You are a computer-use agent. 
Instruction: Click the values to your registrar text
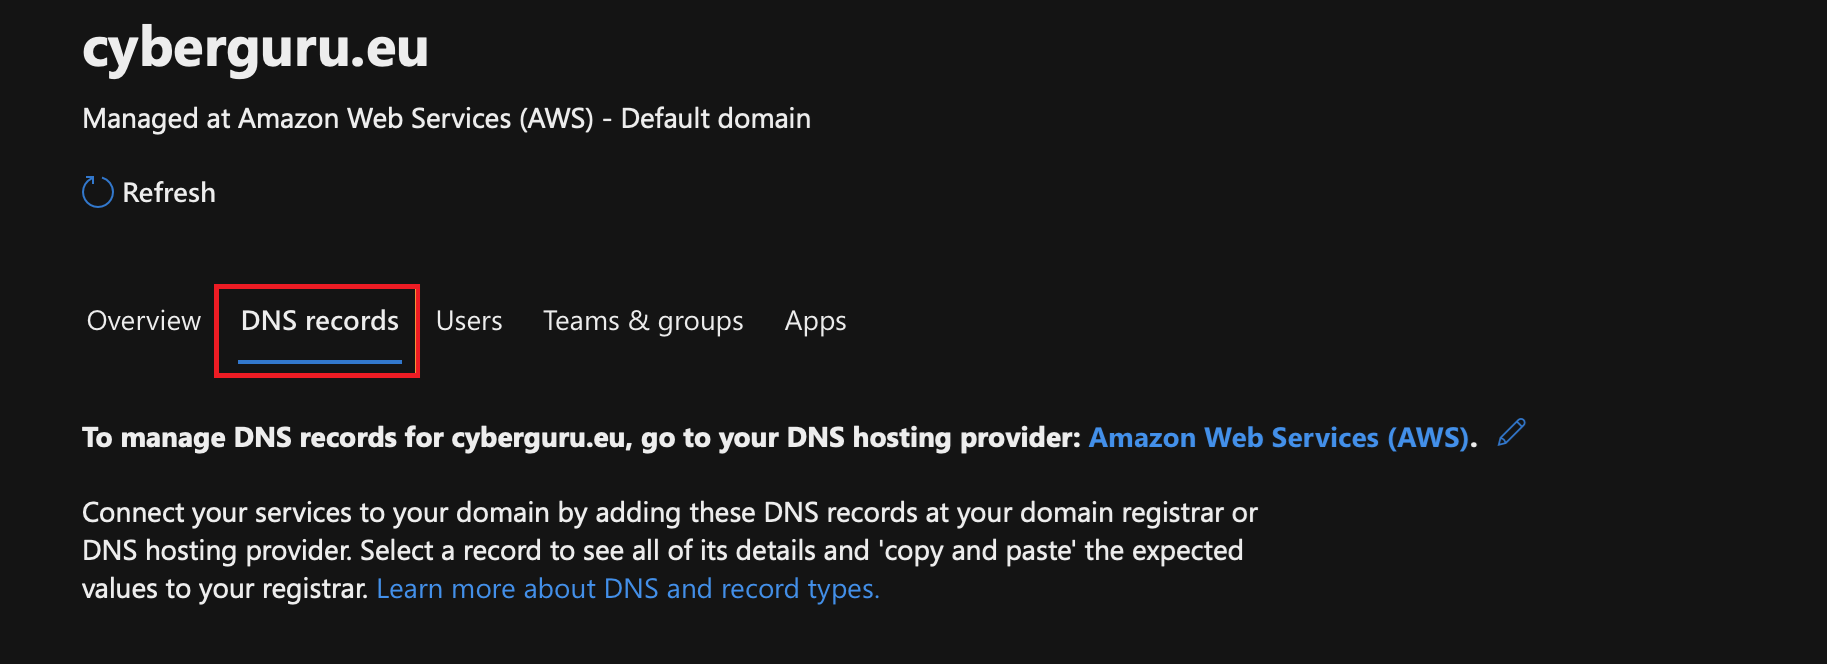coord(225,588)
